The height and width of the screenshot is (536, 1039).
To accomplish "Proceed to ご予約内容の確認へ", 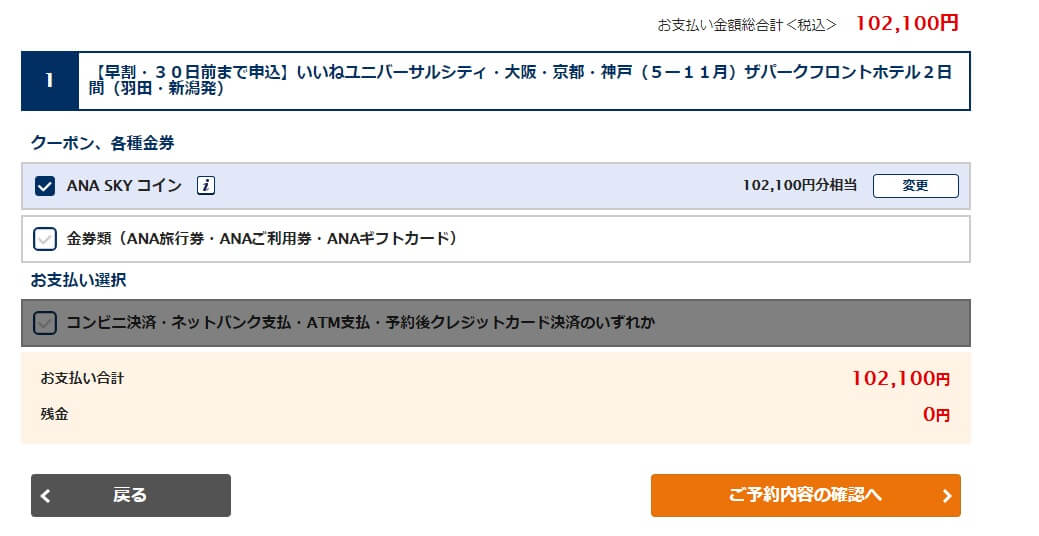I will (x=805, y=495).
